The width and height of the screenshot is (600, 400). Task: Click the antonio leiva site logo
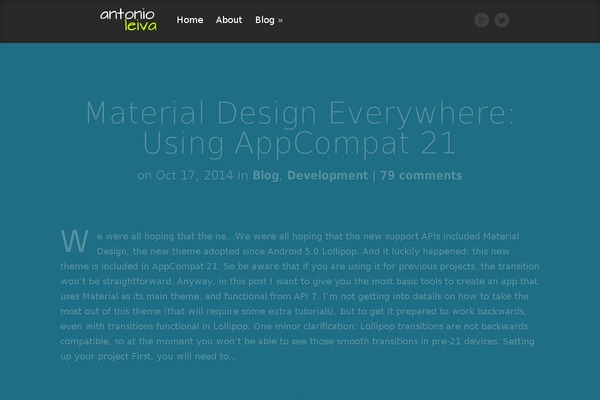click(x=128, y=20)
